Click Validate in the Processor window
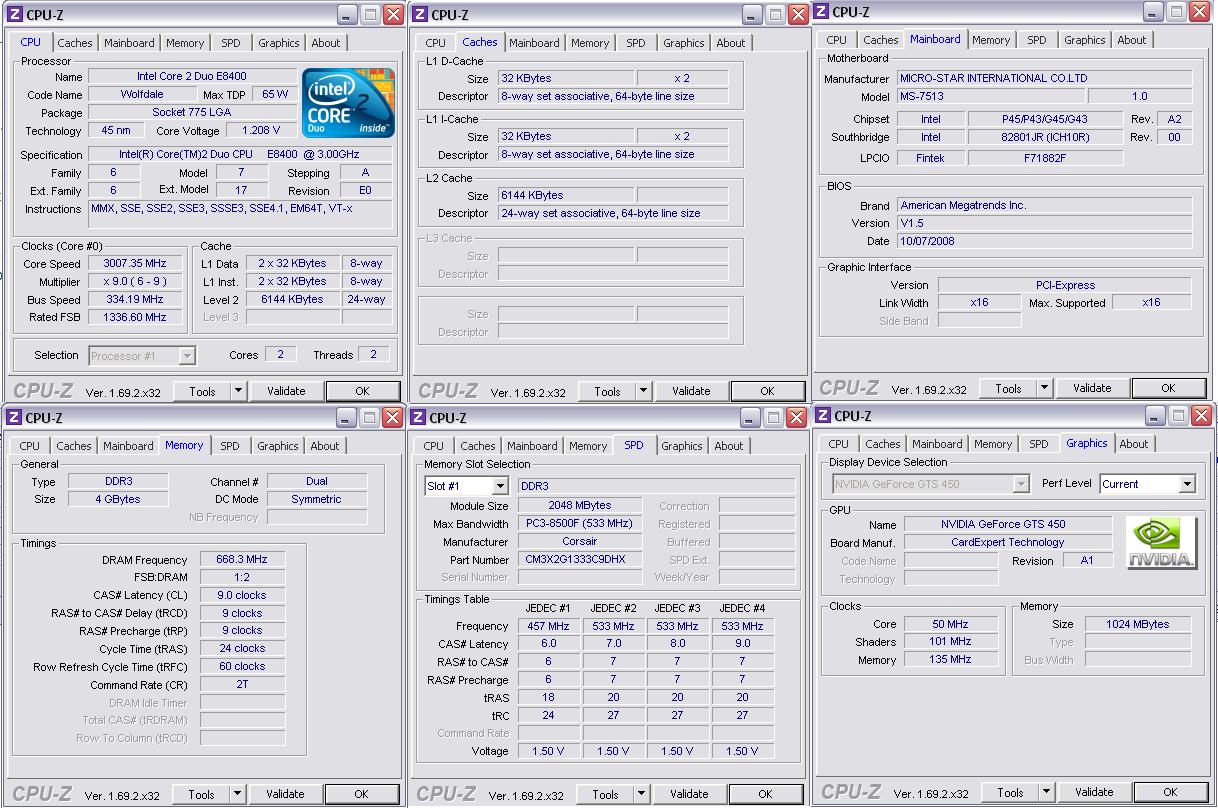Screen dimensions: 1218x808 pyautogui.click(x=286, y=391)
